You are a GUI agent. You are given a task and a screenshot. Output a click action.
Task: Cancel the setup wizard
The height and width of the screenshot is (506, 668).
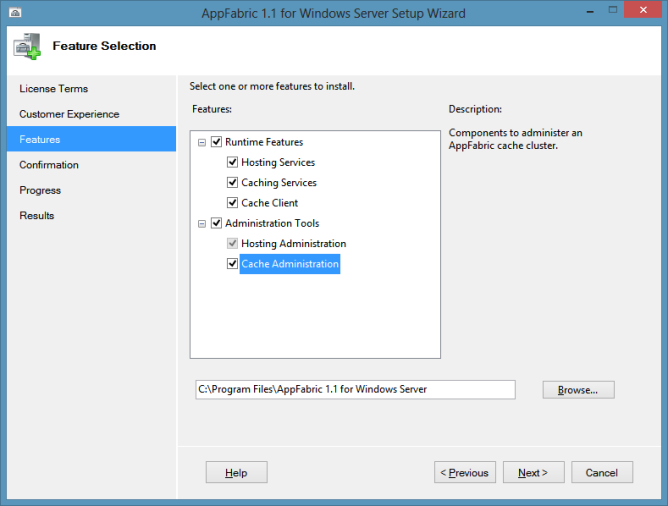[x=602, y=473]
